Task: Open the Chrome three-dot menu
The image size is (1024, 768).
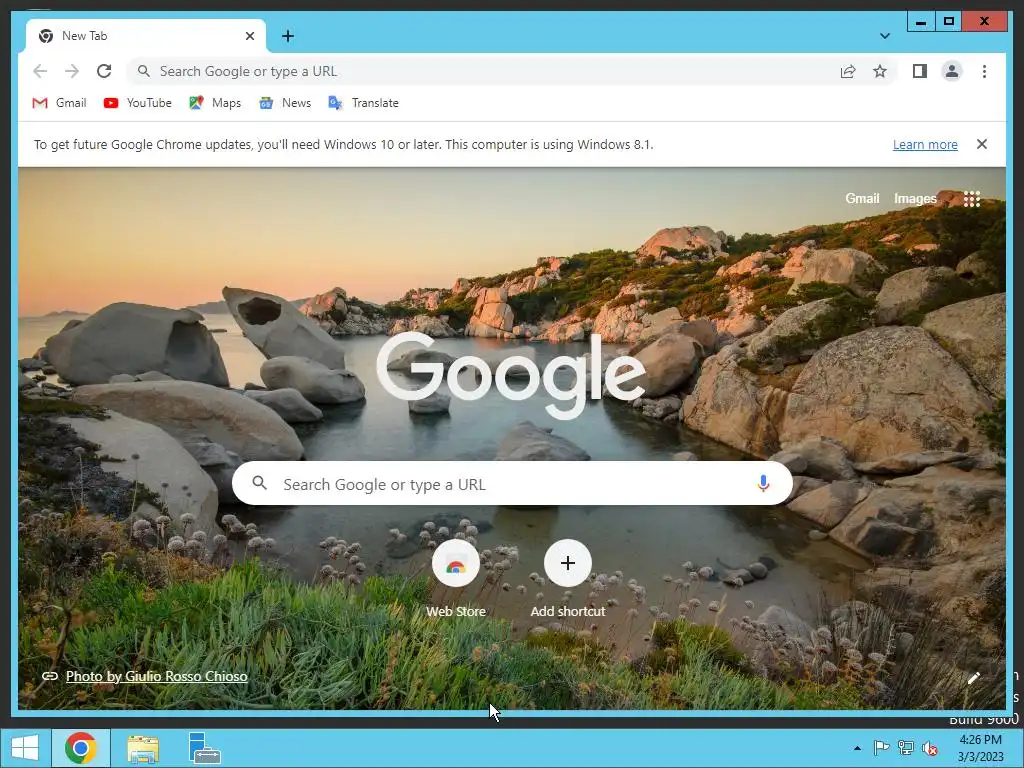Action: click(x=984, y=71)
